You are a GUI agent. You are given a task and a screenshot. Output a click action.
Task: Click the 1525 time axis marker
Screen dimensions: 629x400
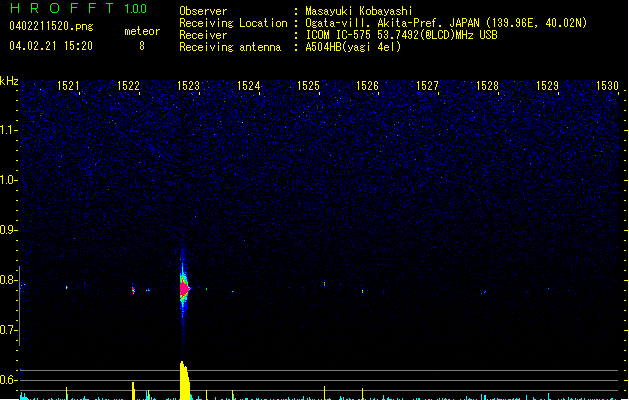click(308, 86)
